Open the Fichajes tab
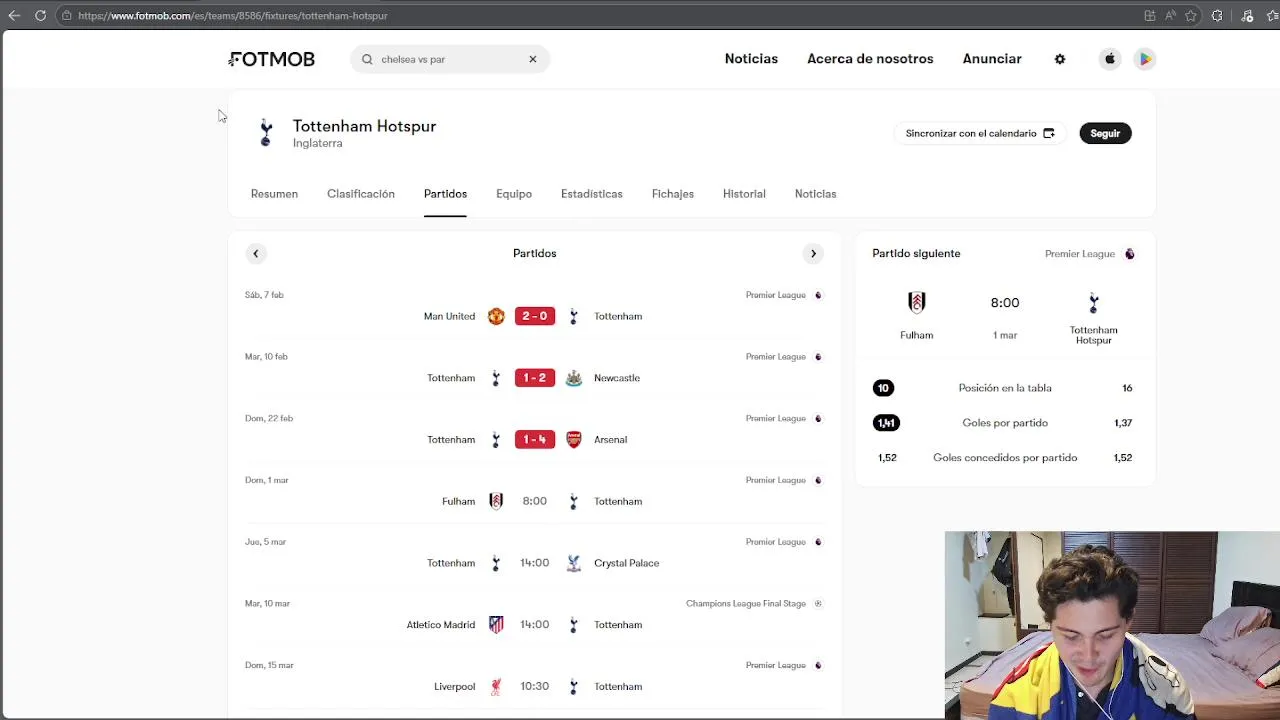Image resolution: width=1280 pixels, height=720 pixels. 673,194
